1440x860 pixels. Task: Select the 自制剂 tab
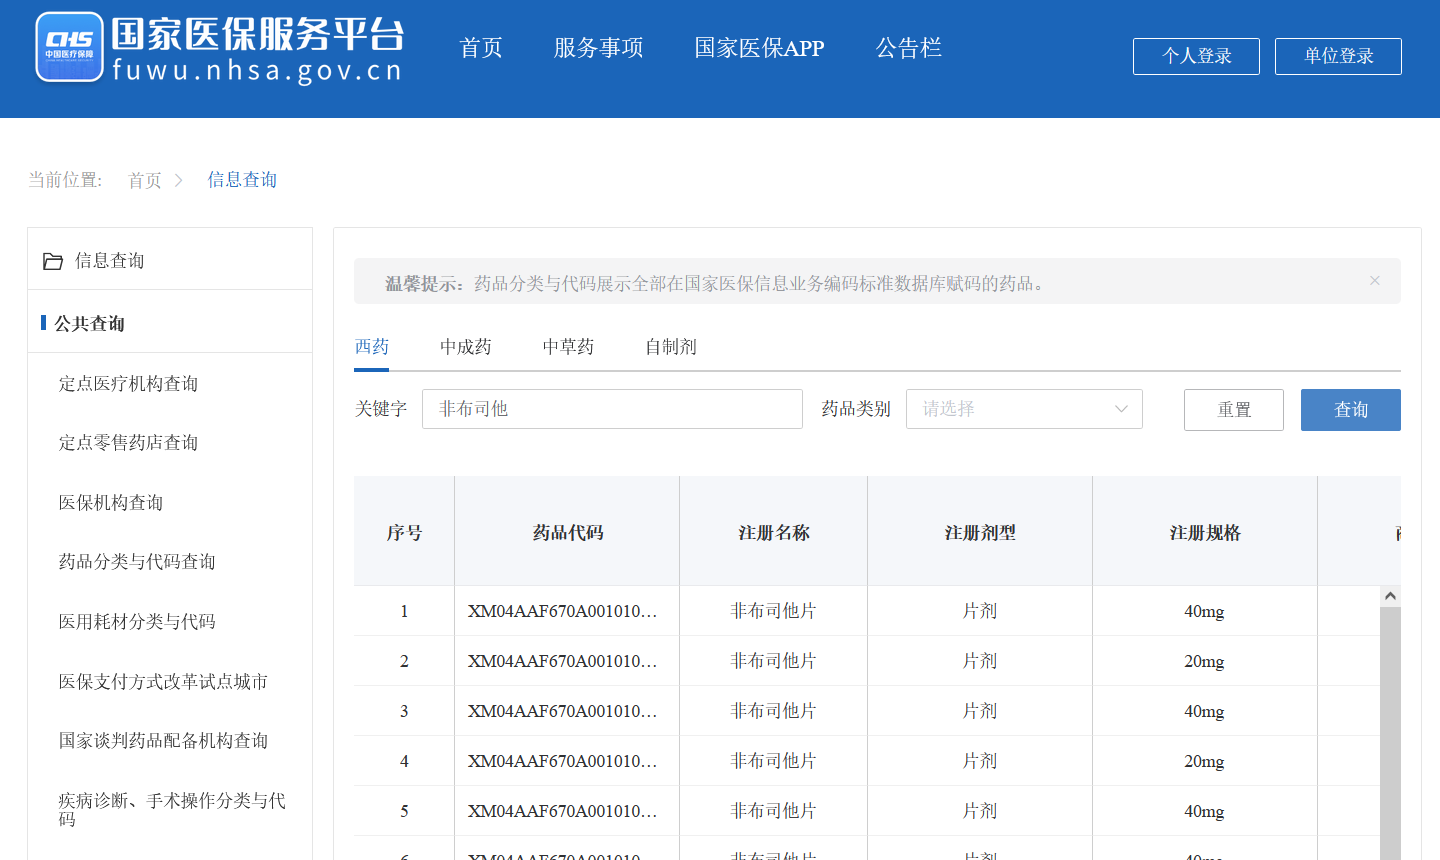coord(670,347)
